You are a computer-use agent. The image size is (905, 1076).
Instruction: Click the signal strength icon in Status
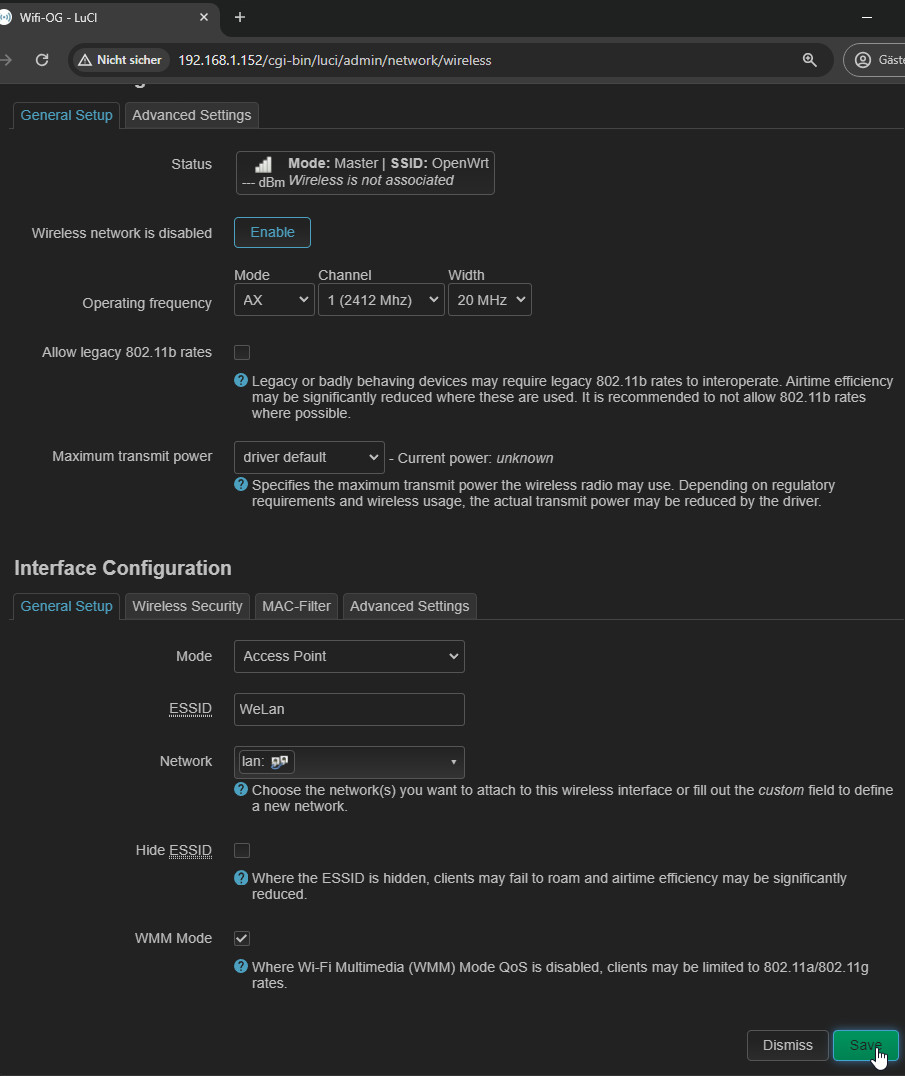tap(263, 165)
